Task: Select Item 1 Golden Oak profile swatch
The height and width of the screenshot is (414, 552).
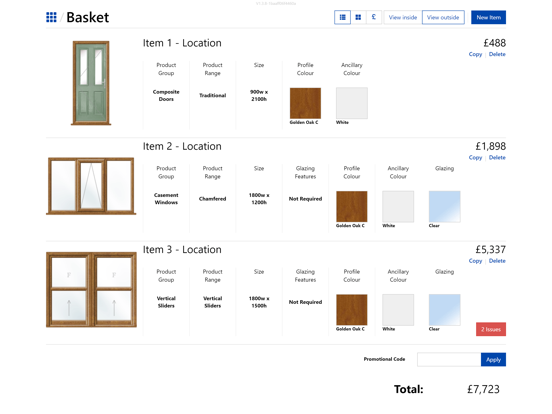Action: tap(305, 103)
